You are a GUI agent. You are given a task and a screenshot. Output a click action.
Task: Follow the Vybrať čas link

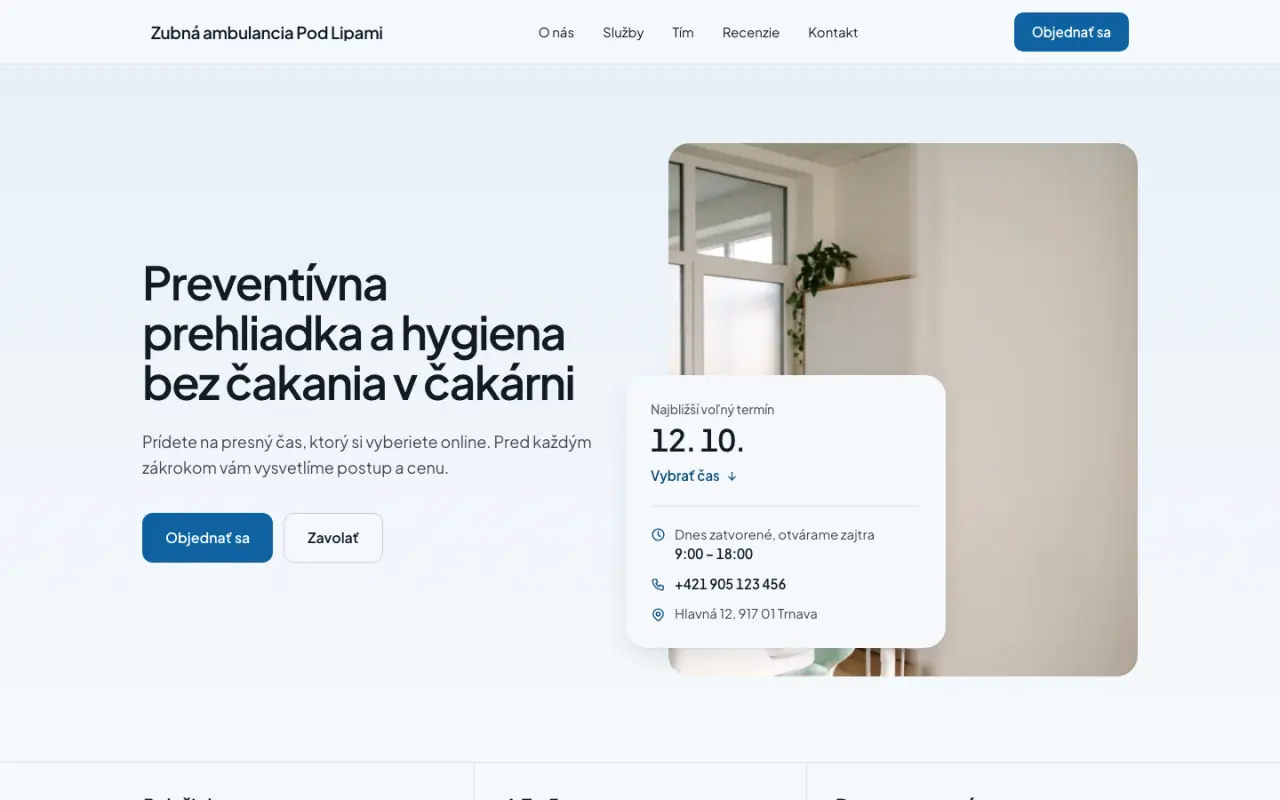pos(694,476)
